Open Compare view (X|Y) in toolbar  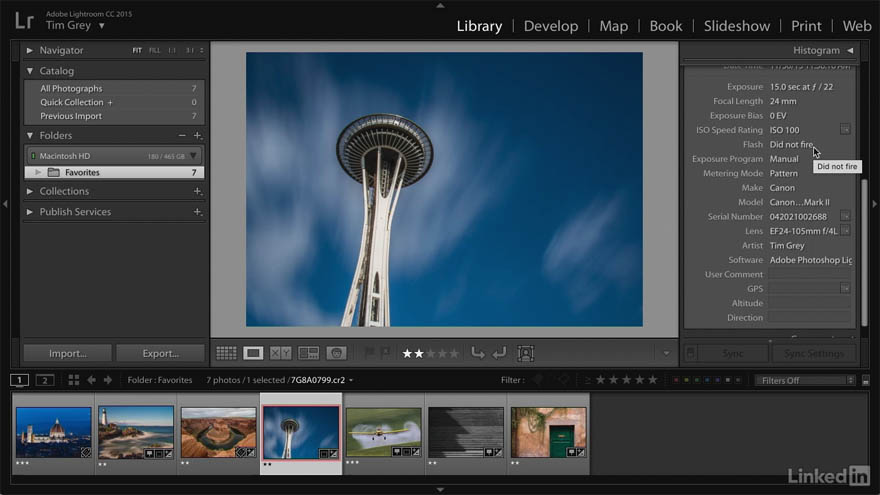281,353
